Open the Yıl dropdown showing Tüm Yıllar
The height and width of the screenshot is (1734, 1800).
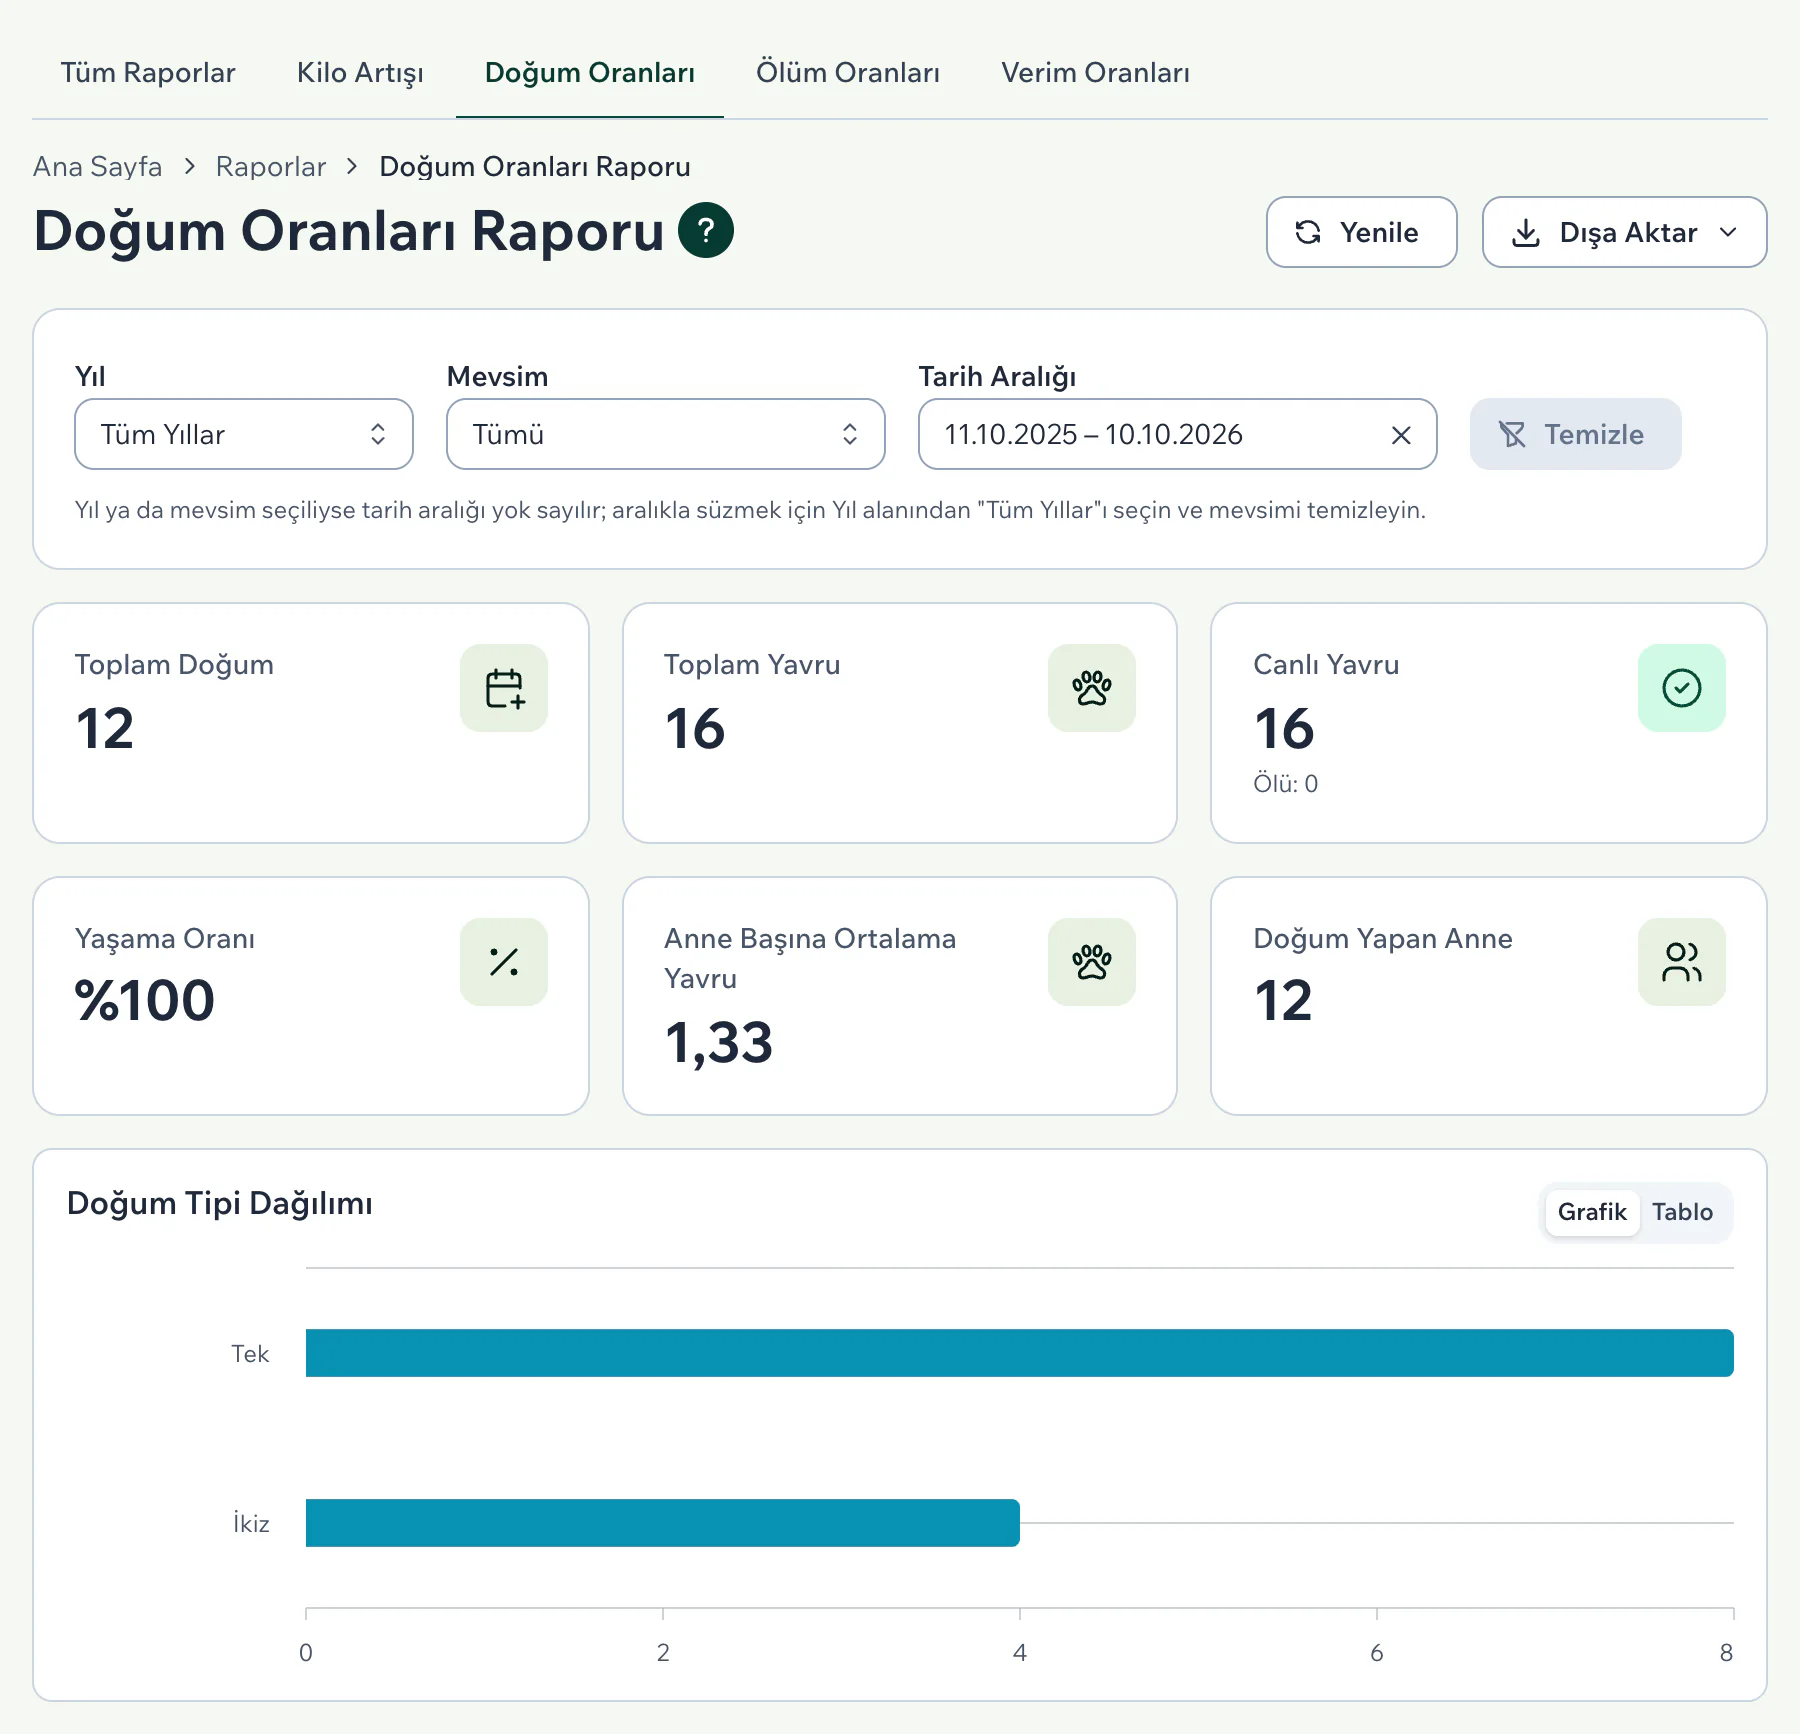(244, 434)
